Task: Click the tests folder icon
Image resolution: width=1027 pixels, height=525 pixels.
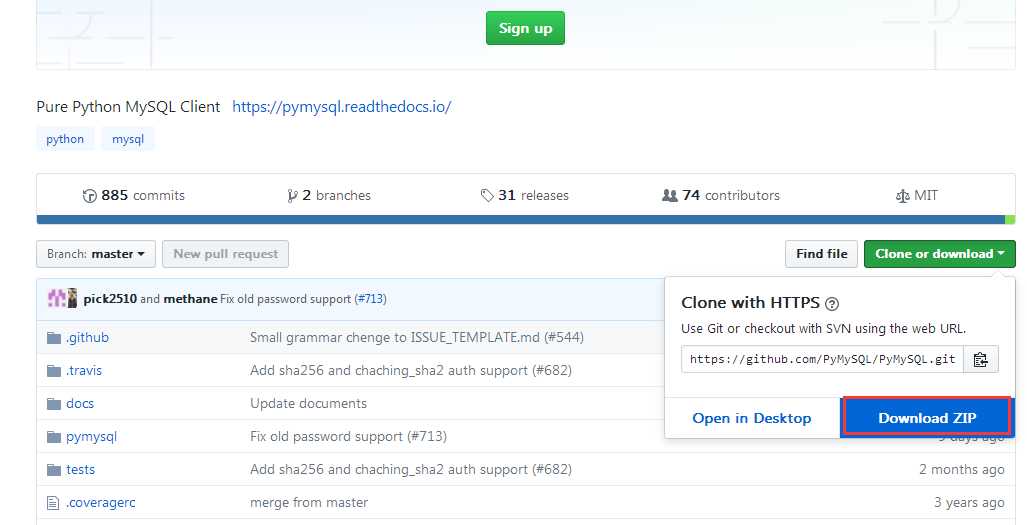Action: coord(54,470)
